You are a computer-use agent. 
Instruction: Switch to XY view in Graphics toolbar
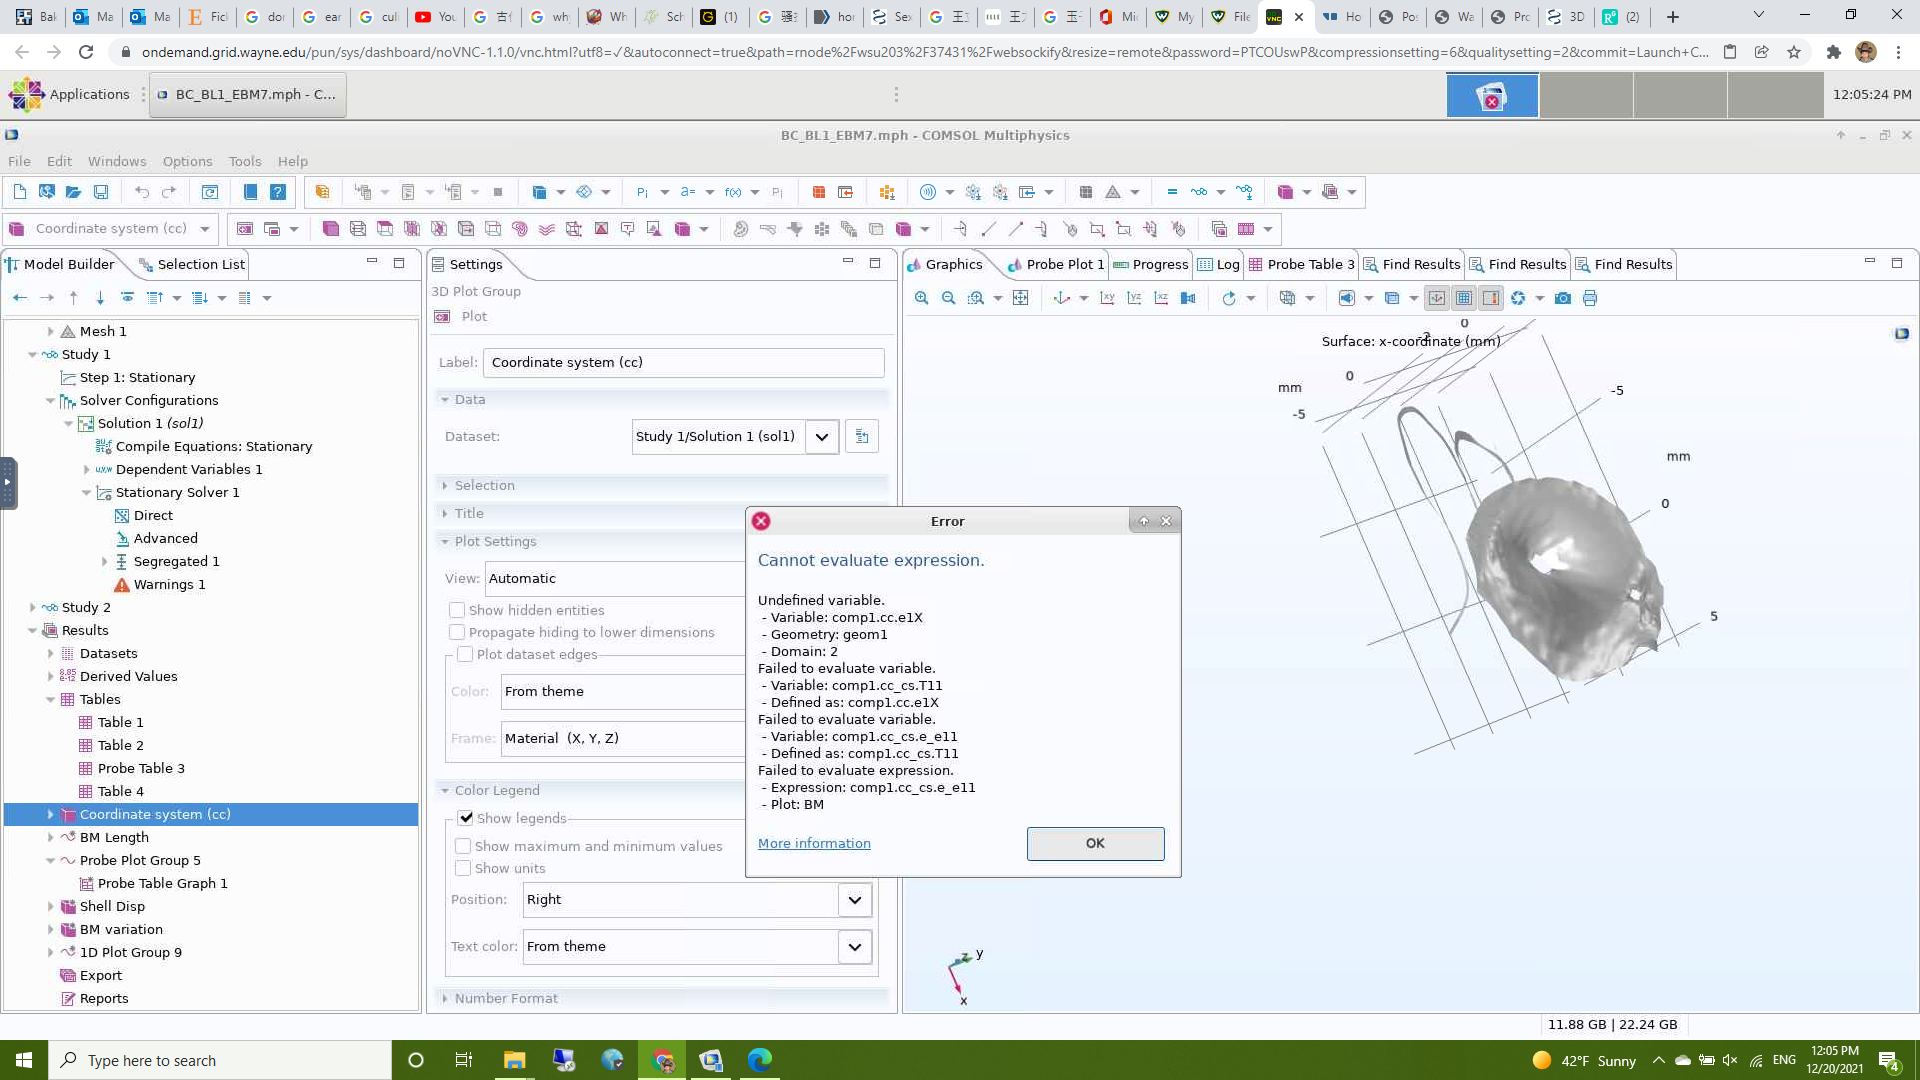pyautogui.click(x=1107, y=298)
